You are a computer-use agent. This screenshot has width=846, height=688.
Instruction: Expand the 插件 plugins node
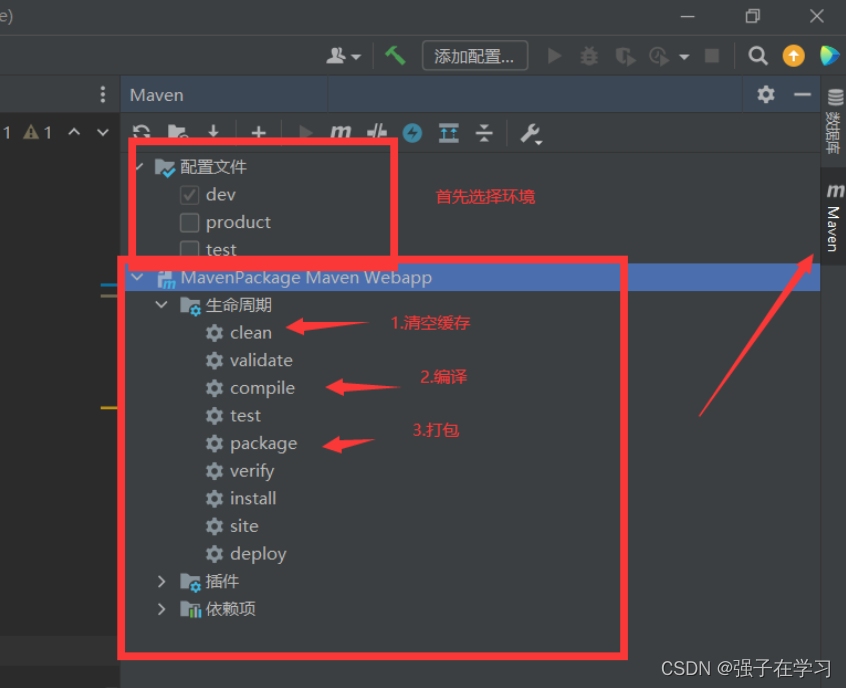161,581
